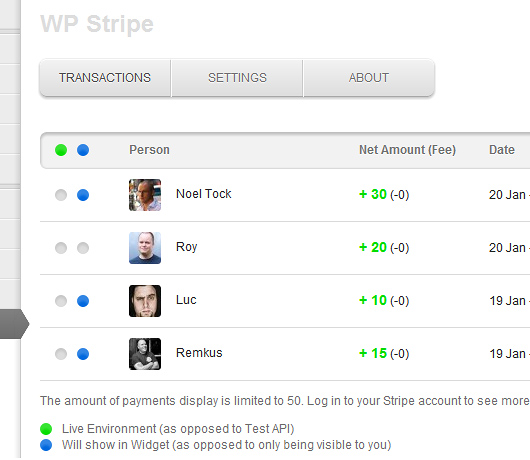Image resolution: width=530 pixels, height=460 pixels.
Task: Click Remkus's grey live status dot
Action: pyautogui.click(x=61, y=354)
